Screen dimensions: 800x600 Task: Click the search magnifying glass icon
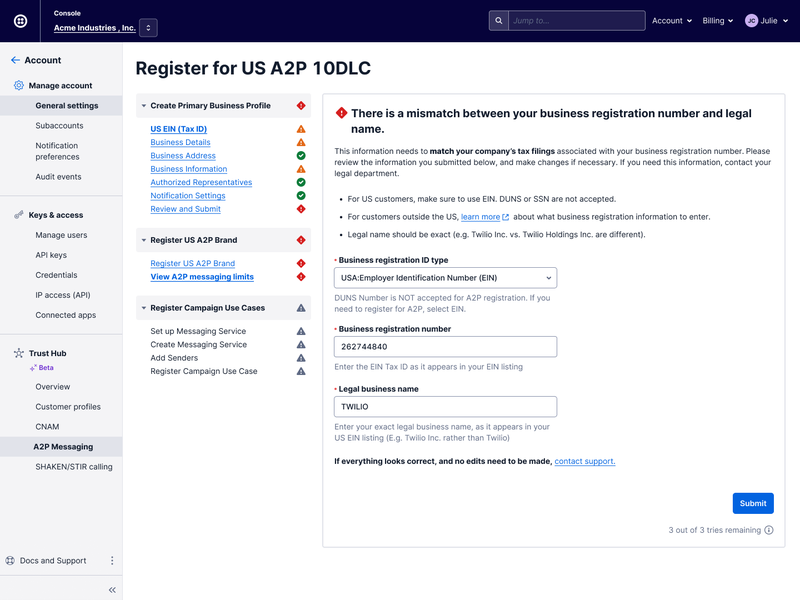click(x=498, y=20)
